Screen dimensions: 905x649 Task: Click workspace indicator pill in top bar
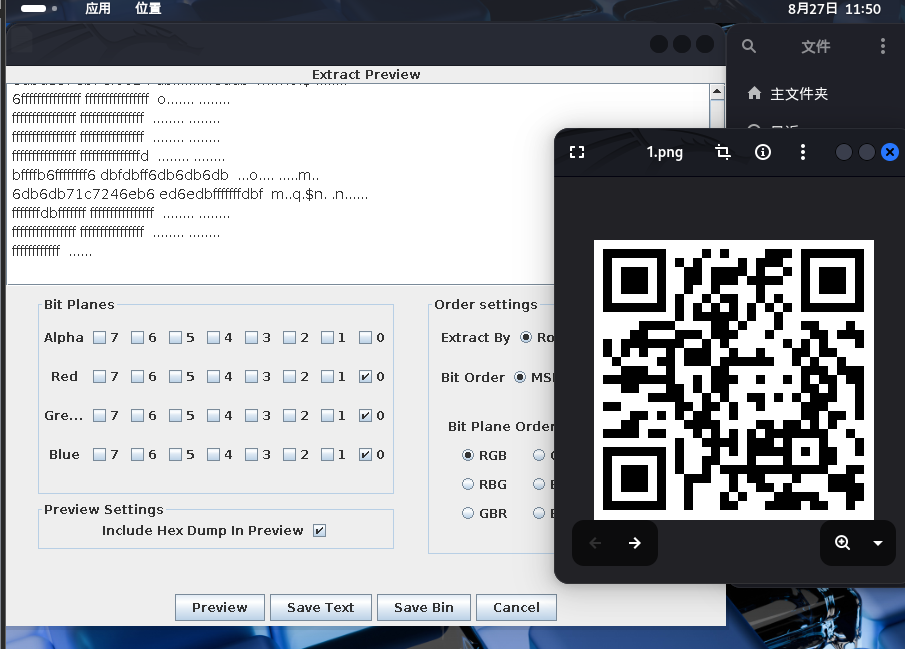33,8
